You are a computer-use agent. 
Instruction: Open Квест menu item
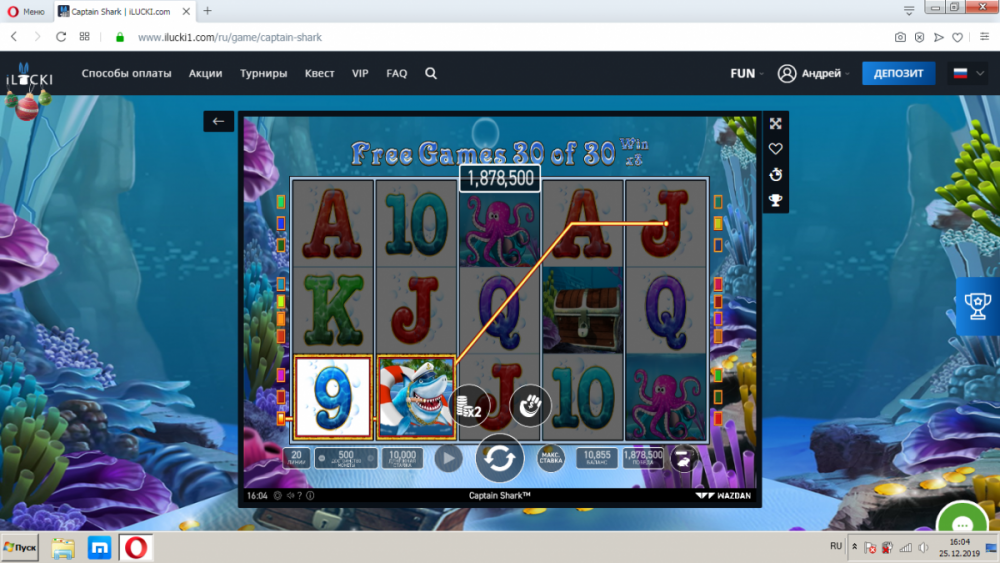pyautogui.click(x=320, y=73)
